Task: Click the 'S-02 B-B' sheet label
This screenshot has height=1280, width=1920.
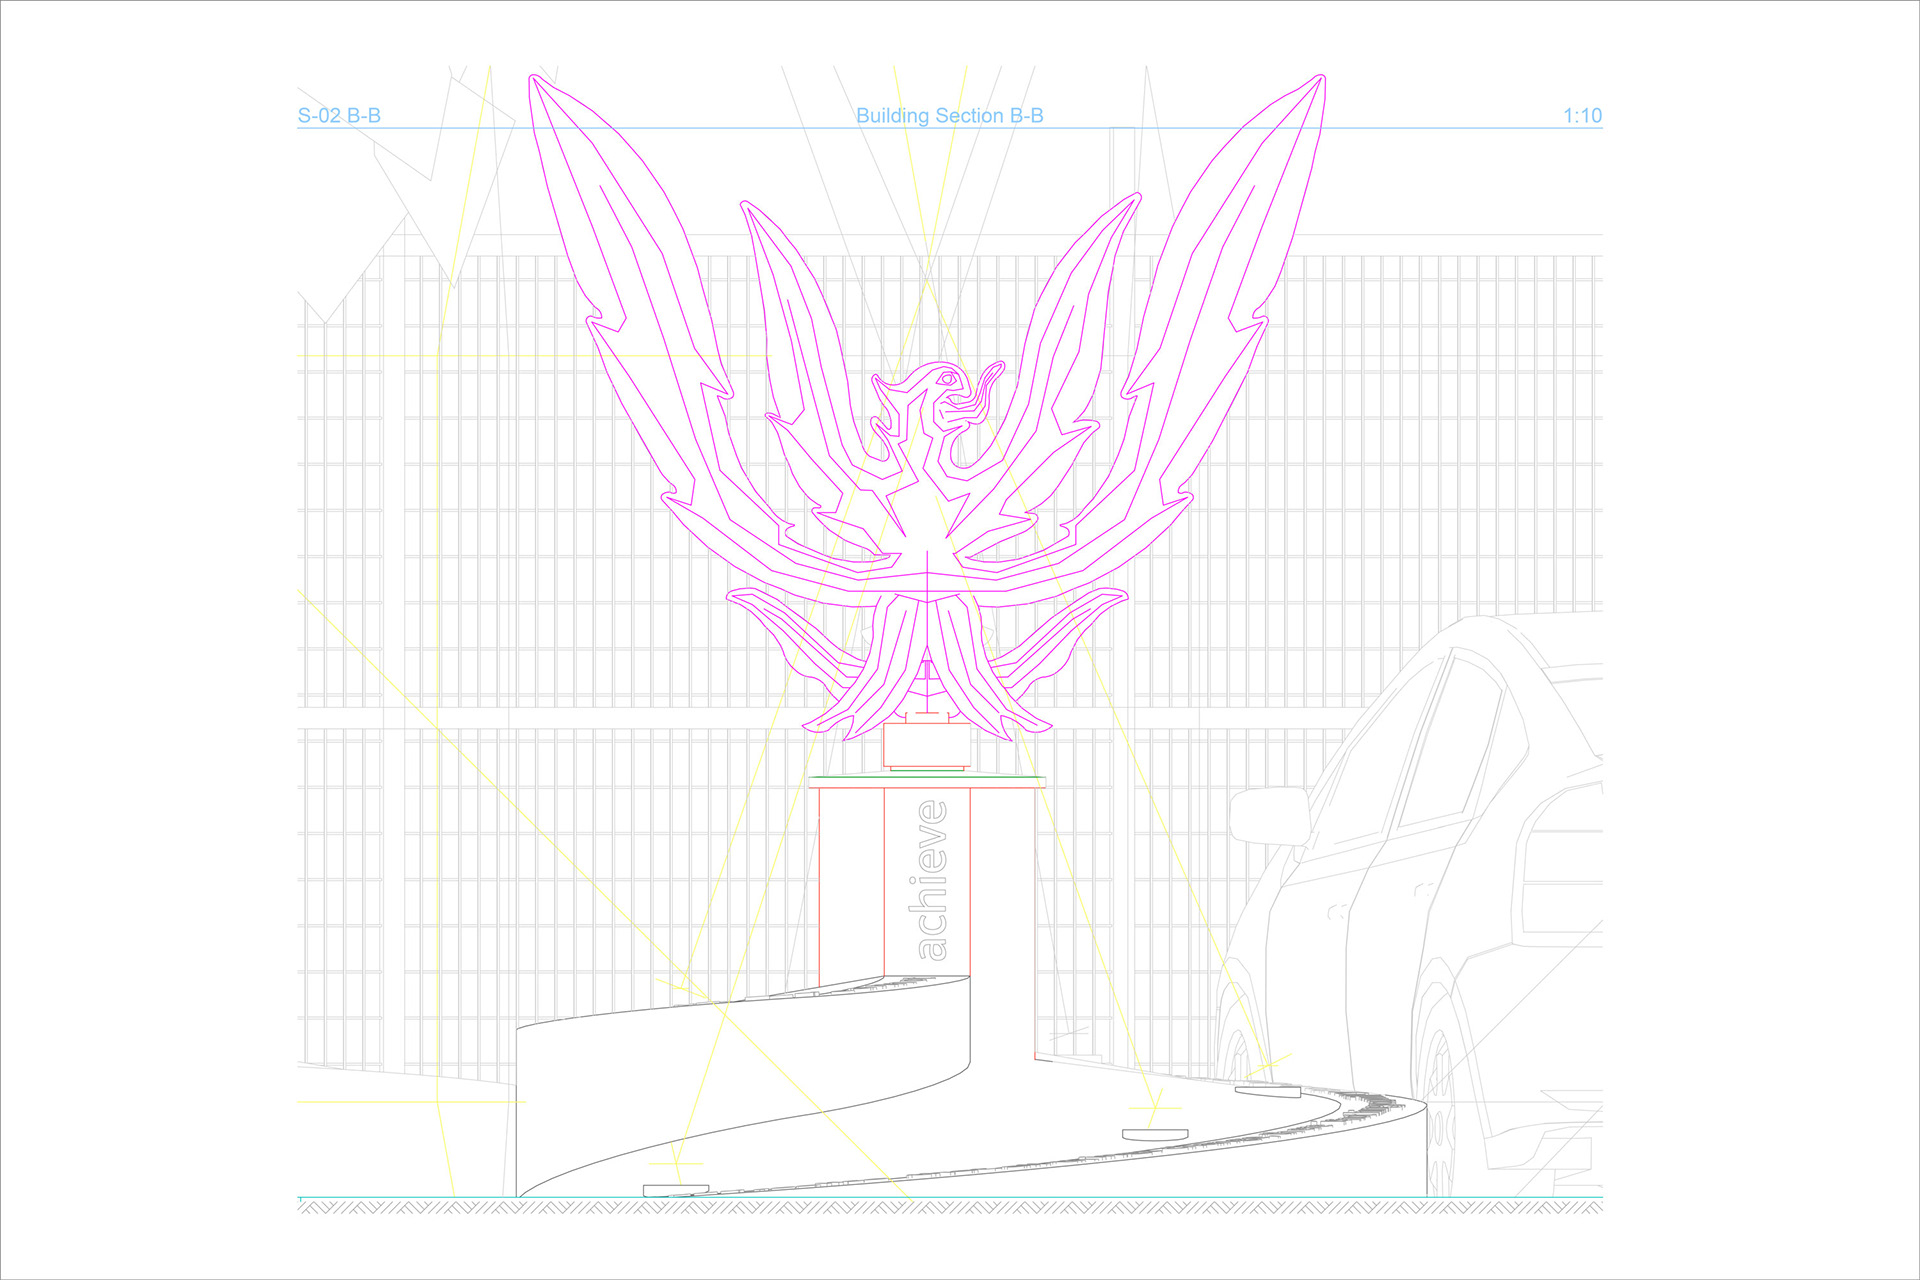Action: (x=339, y=116)
